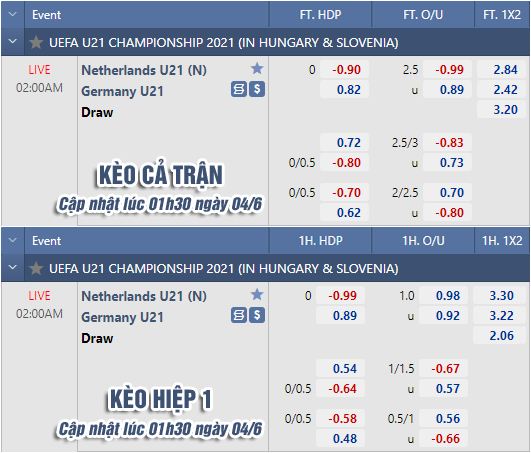Click the dollar icon beside full-time Germany U21

click(257, 89)
